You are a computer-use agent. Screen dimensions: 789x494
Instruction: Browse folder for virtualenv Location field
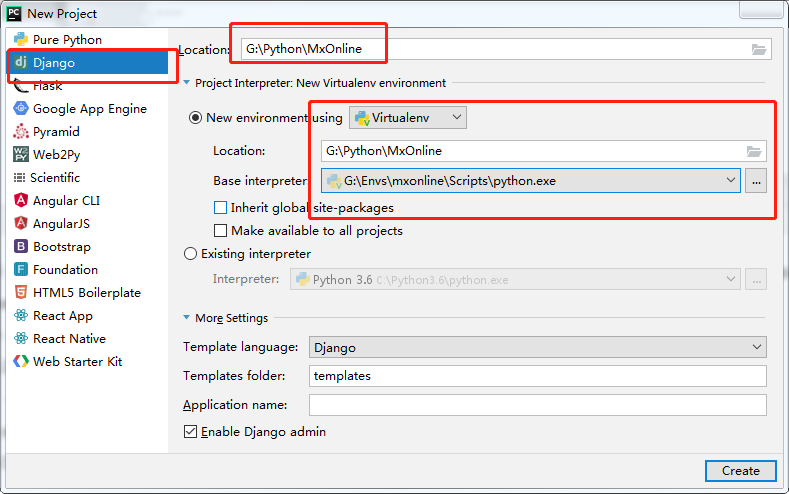754,151
